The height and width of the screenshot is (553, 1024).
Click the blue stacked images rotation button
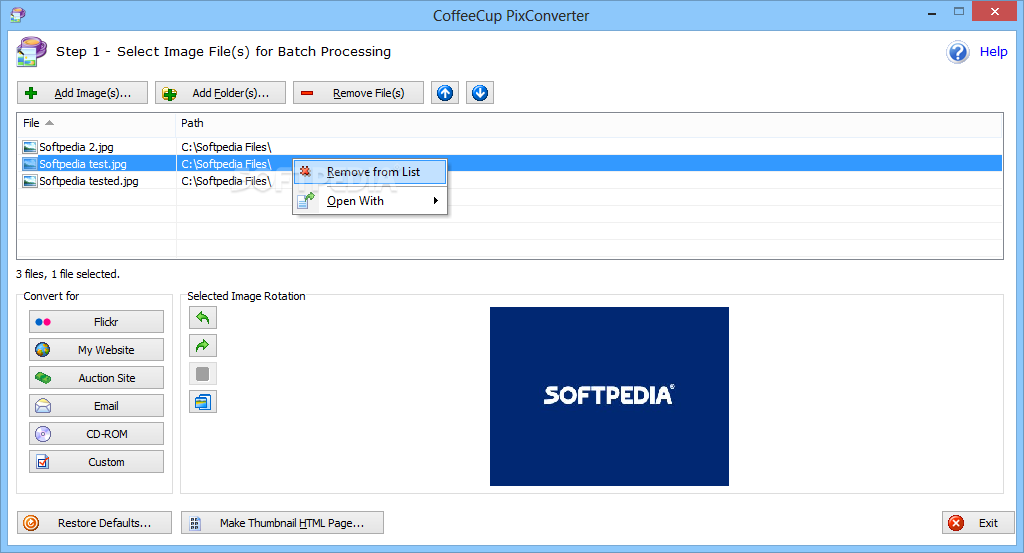click(x=202, y=402)
